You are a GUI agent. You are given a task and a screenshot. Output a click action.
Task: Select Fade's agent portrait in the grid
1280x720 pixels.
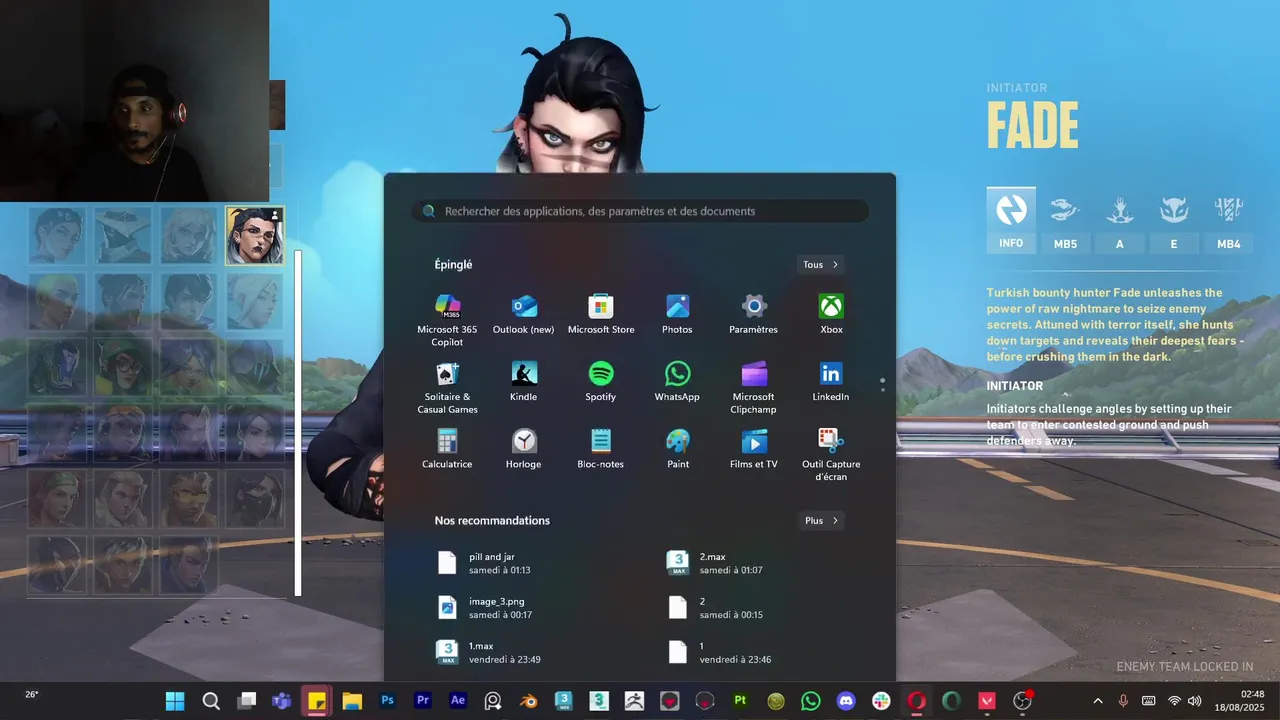click(255, 236)
